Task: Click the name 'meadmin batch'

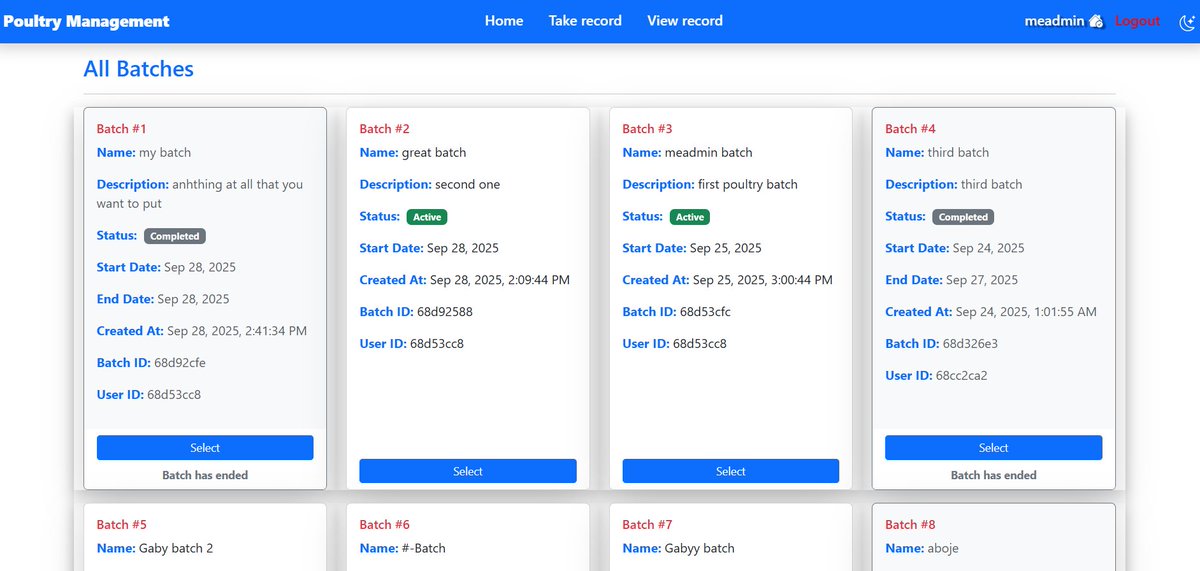Action: point(709,153)
